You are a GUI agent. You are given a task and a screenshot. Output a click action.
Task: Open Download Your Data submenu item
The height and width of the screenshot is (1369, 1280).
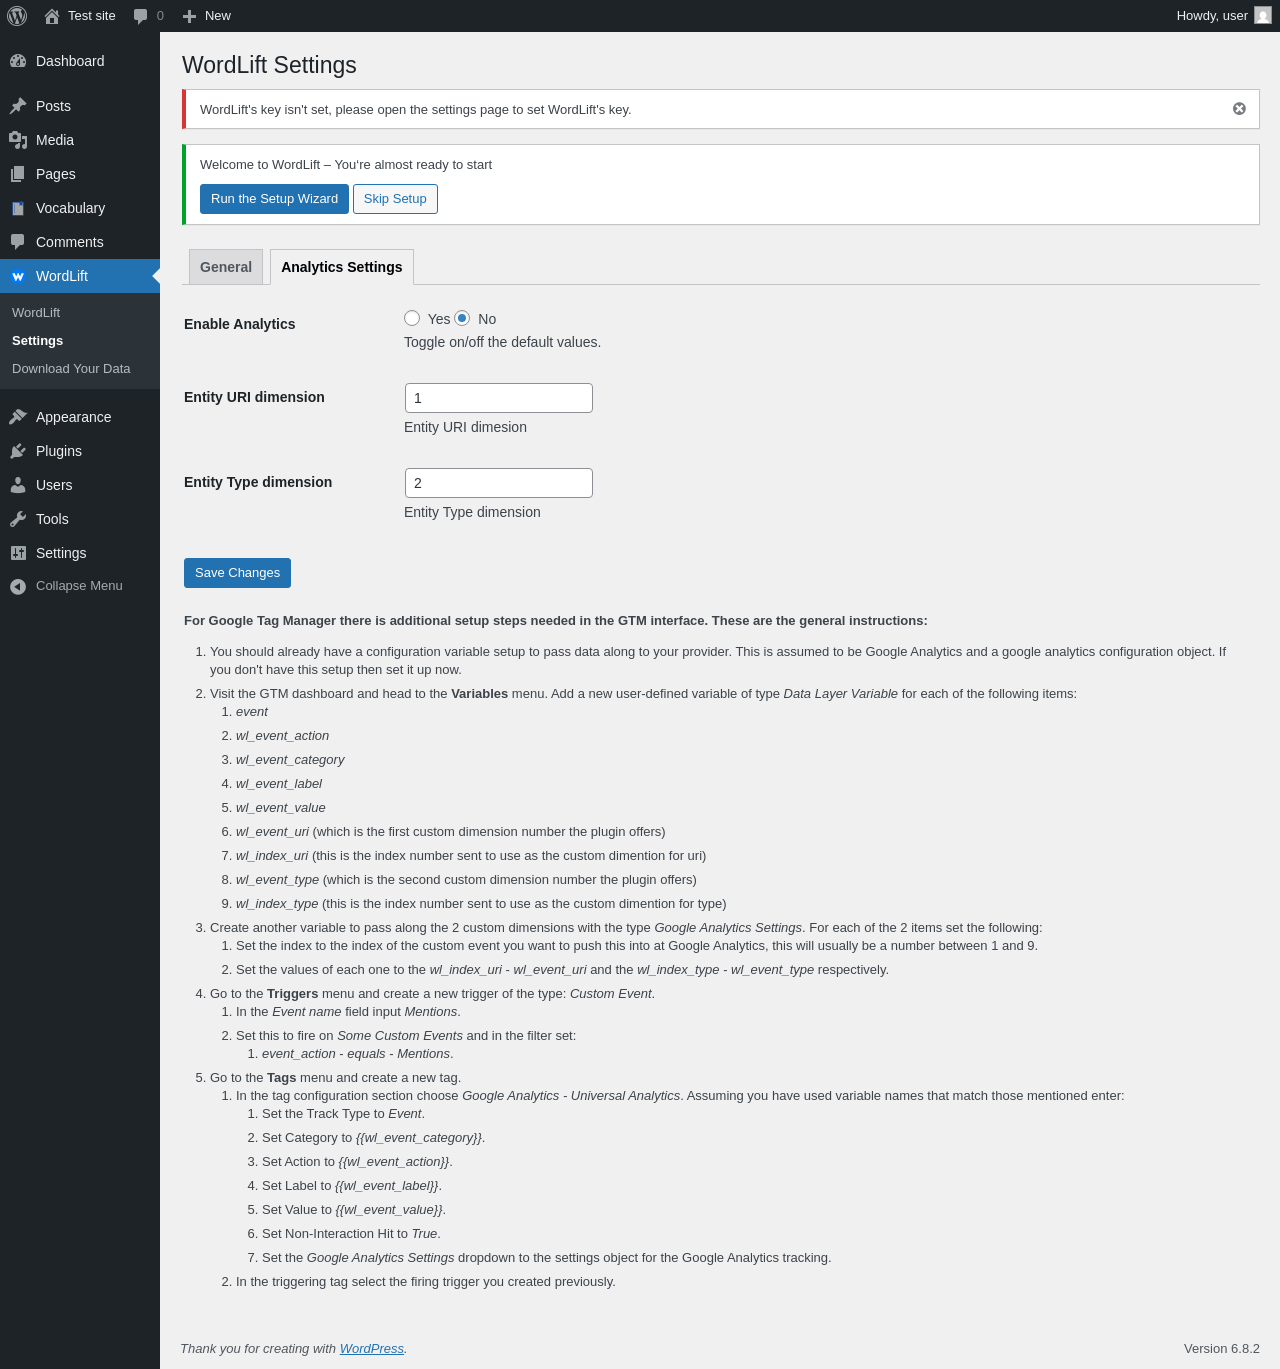click(71, 369)
